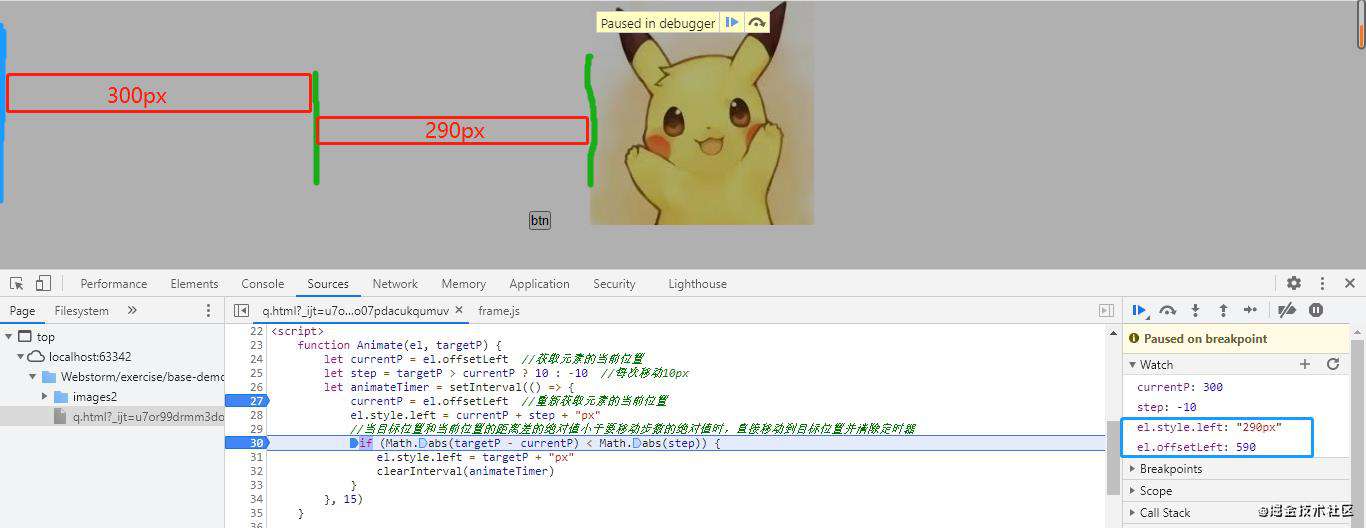Collapse the Webstorm/exercise folder node

coord(33,377)
